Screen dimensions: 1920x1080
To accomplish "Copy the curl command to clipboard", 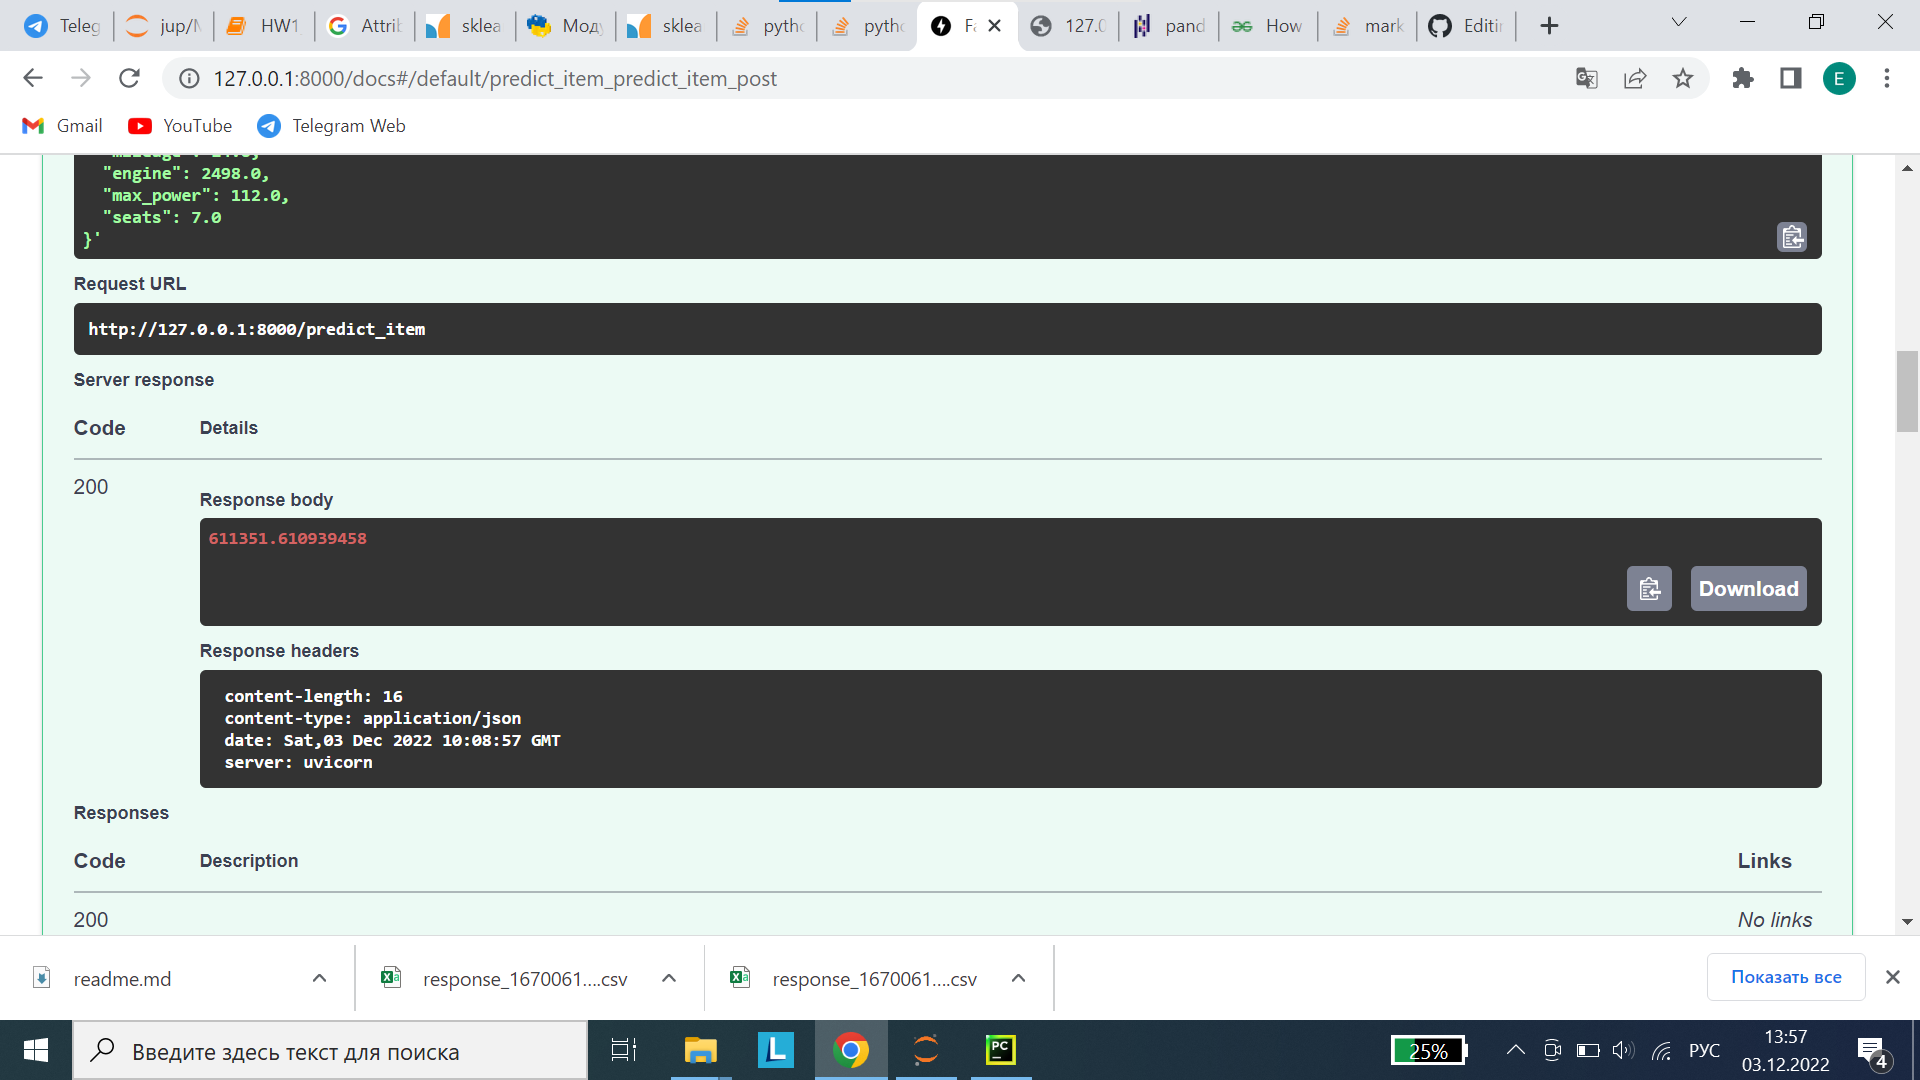I will 1791,237.
